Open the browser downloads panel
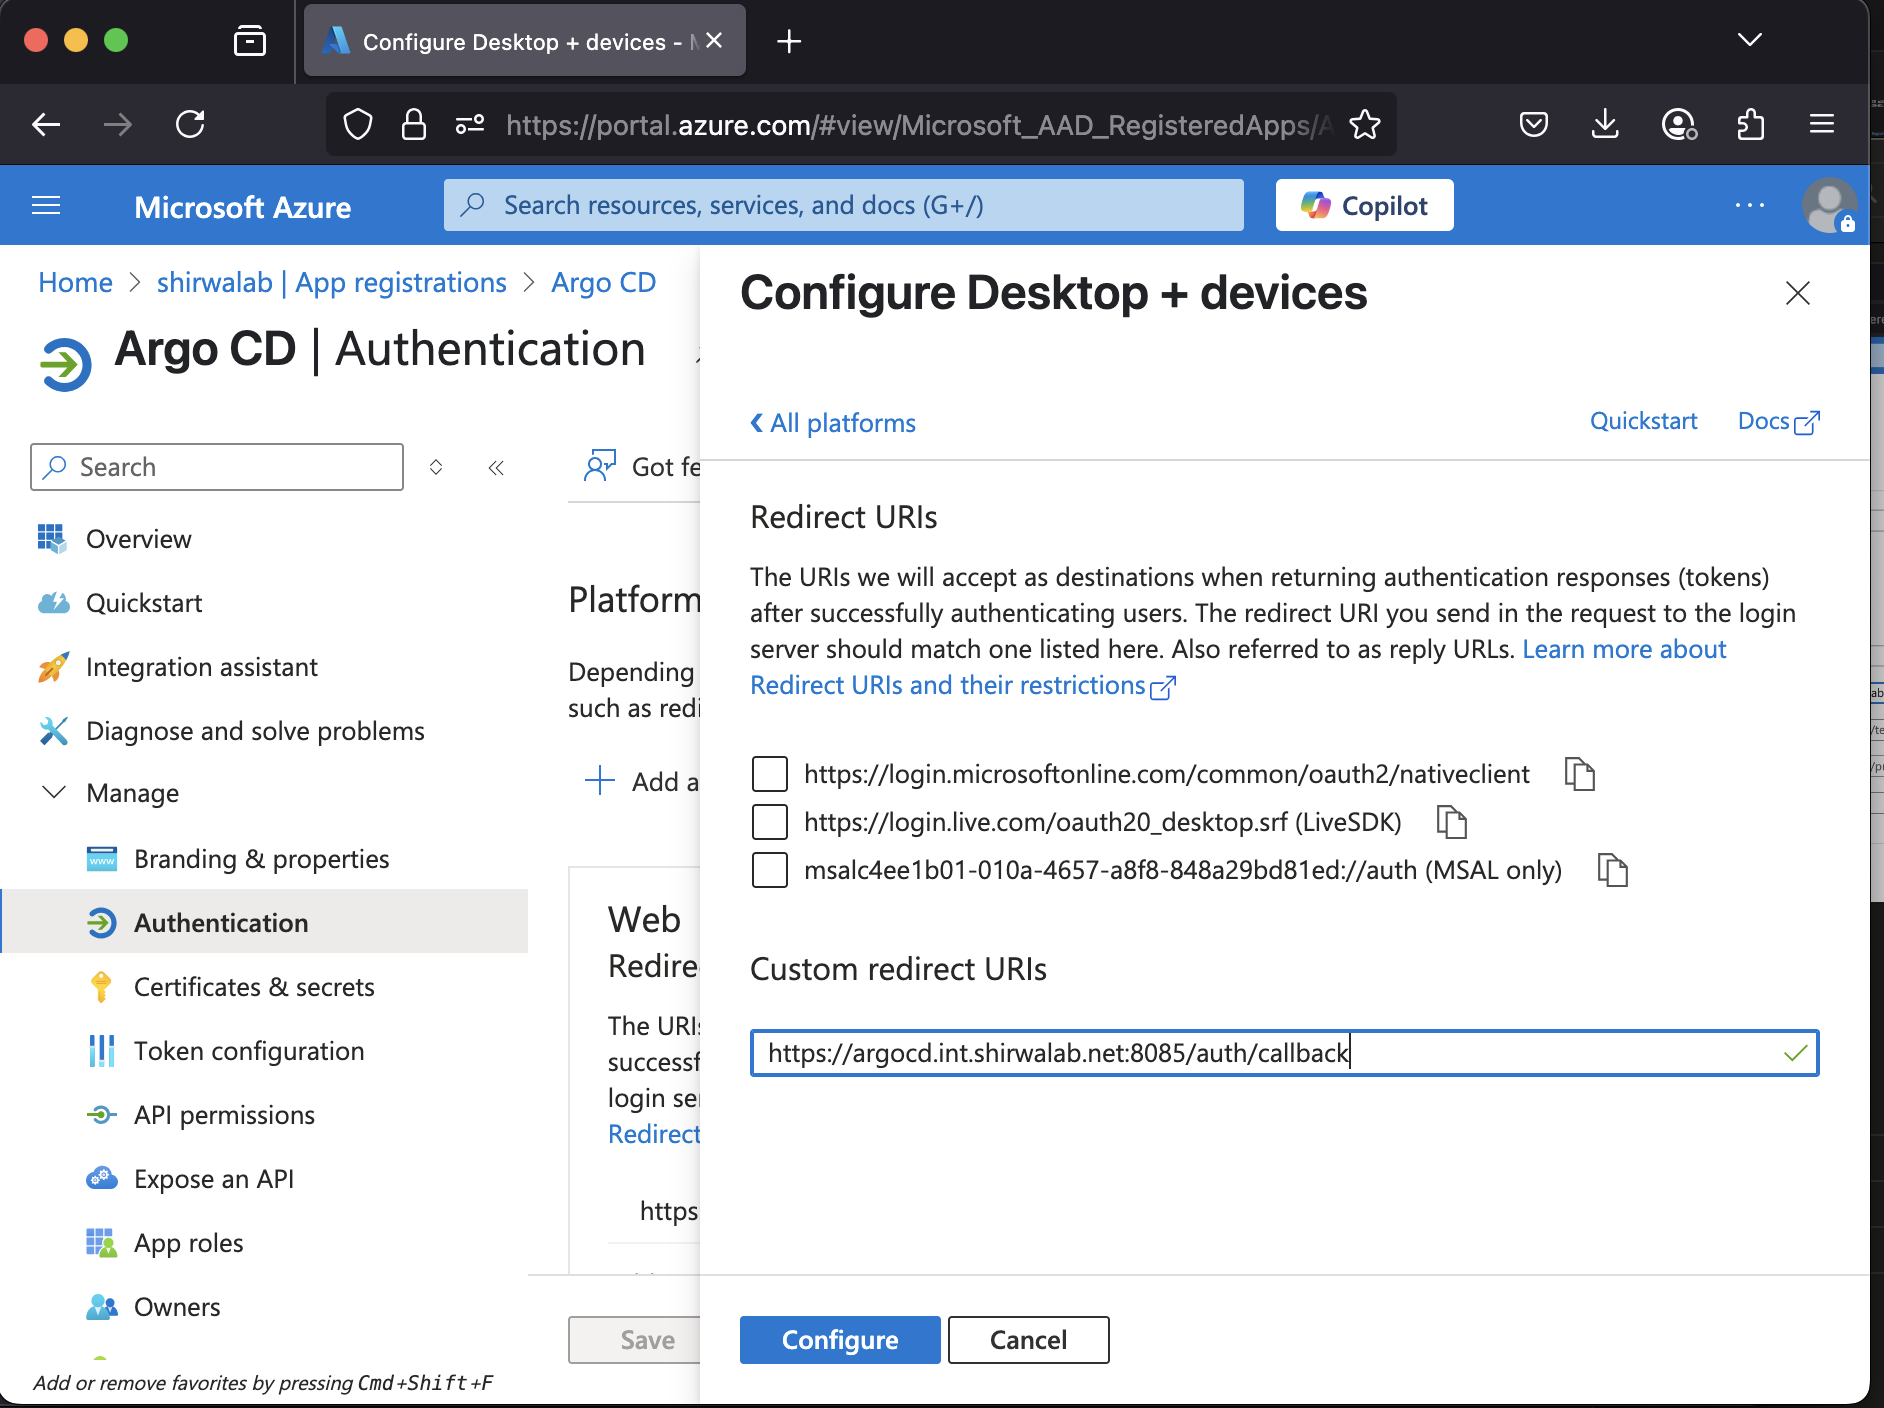This screenshot has height=1408, width=1884. coord(1605,124)
